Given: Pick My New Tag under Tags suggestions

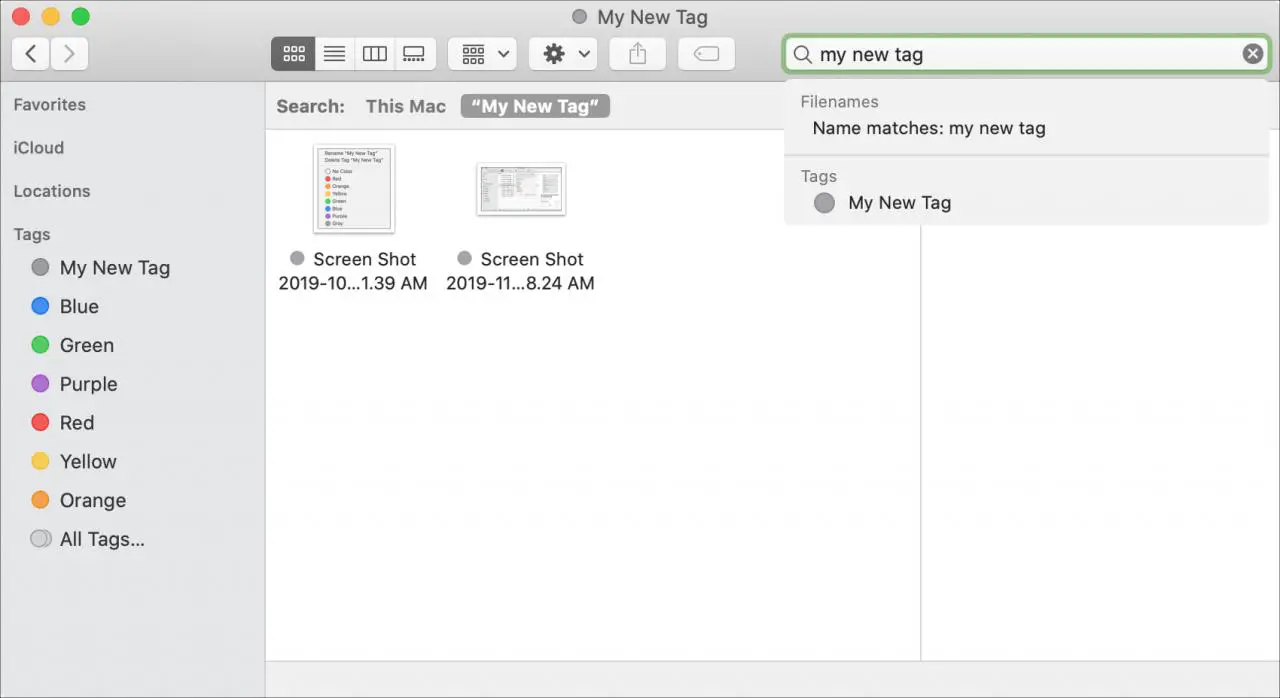Looking at the screenshot, I should pyautogui.click(x=898, y=203).
